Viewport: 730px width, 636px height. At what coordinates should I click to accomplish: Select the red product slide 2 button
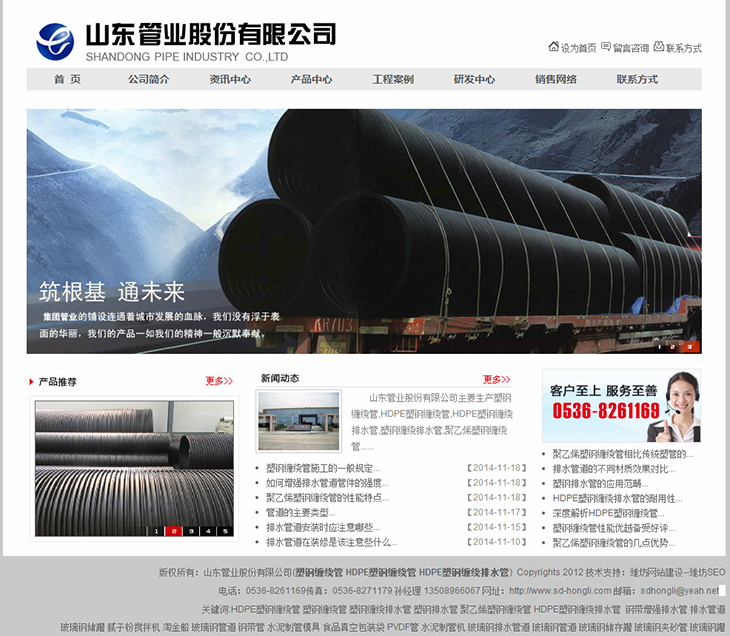[174, 531]
